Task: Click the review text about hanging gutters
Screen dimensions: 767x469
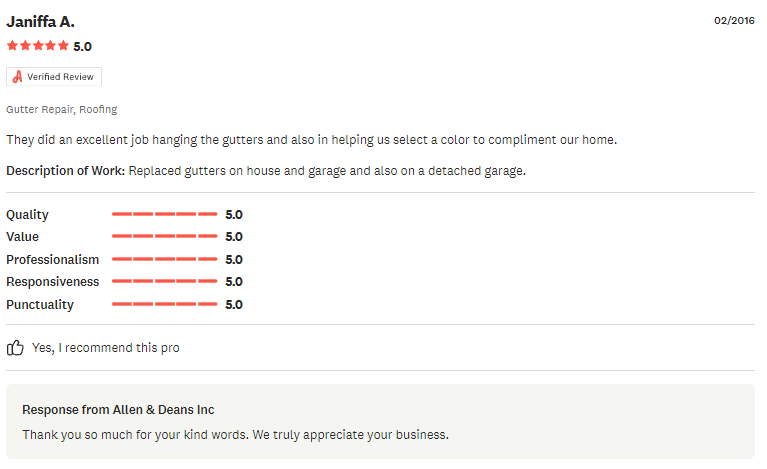Action: coord(312,140)
